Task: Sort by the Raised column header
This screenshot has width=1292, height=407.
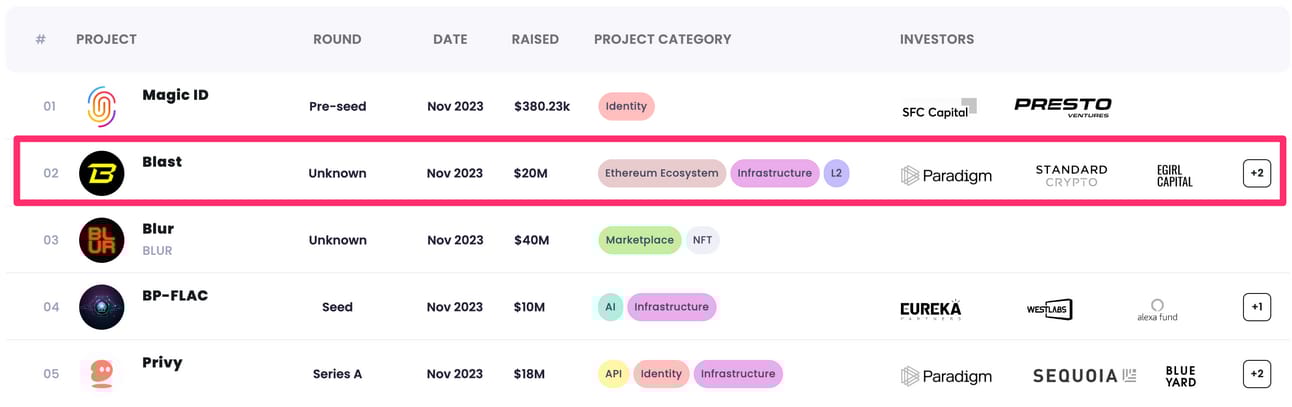Action: point(535,39)
